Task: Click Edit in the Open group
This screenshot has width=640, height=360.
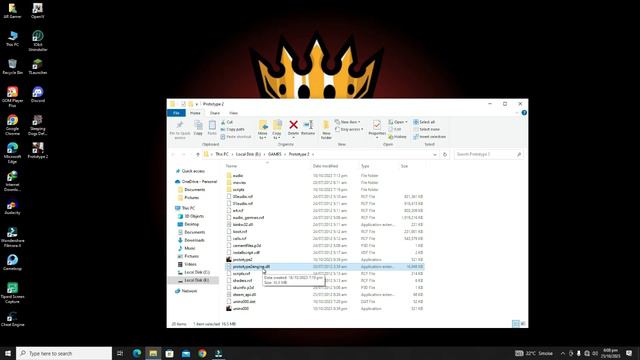Action: 395,129
